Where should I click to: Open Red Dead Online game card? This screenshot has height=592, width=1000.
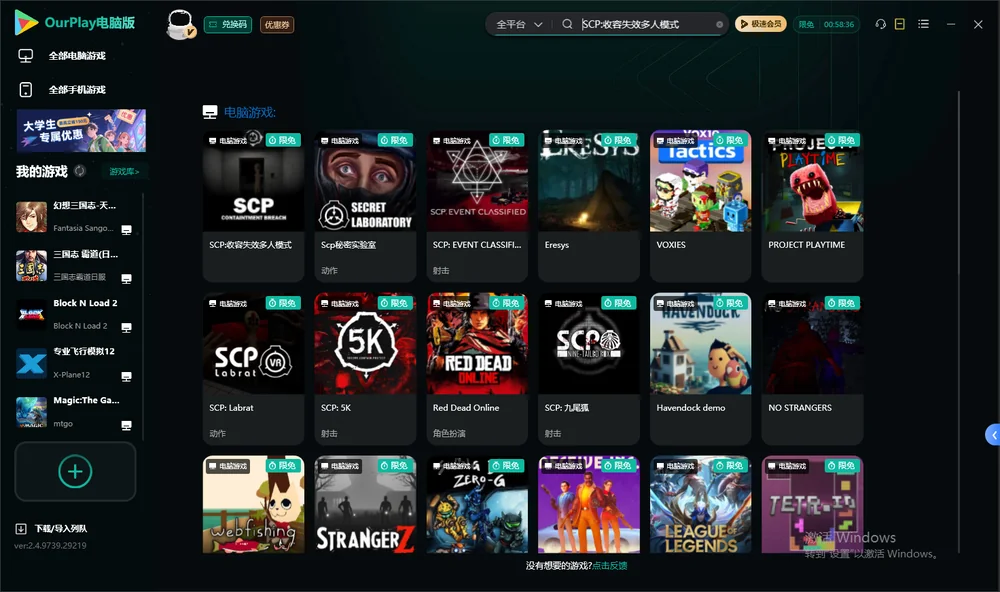[x=477, y=369]
